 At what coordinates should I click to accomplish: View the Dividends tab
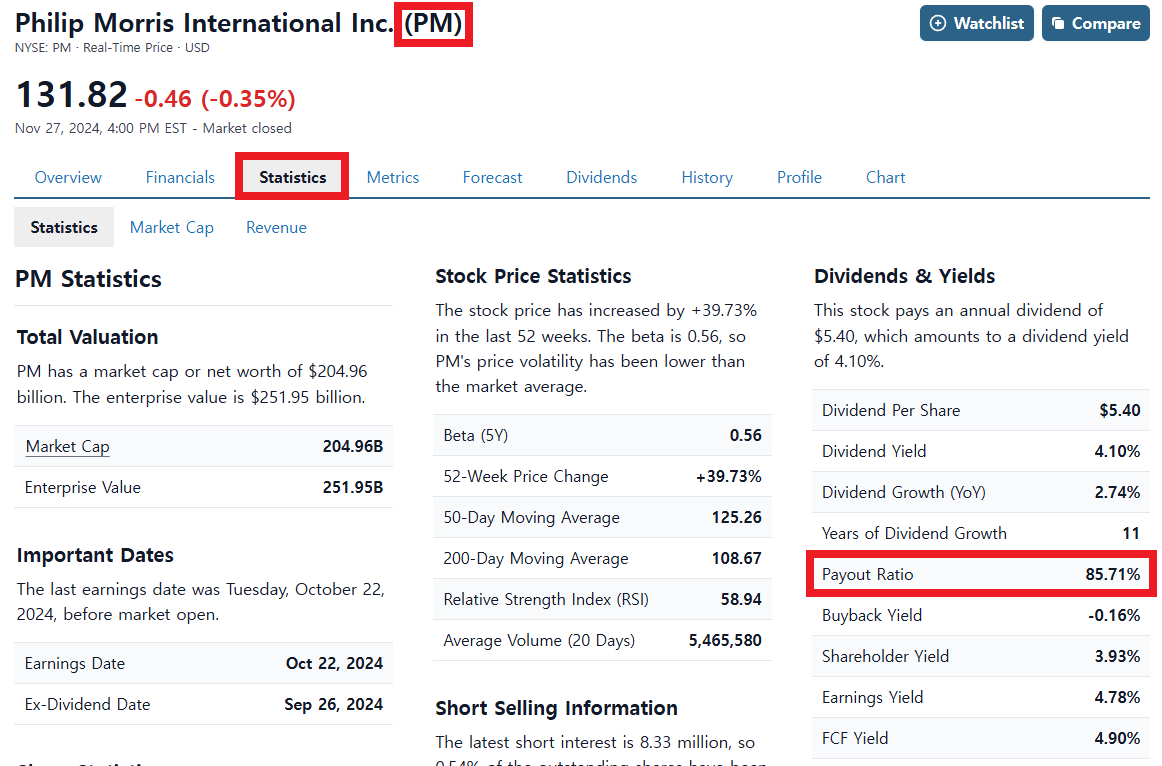point(602,177)
